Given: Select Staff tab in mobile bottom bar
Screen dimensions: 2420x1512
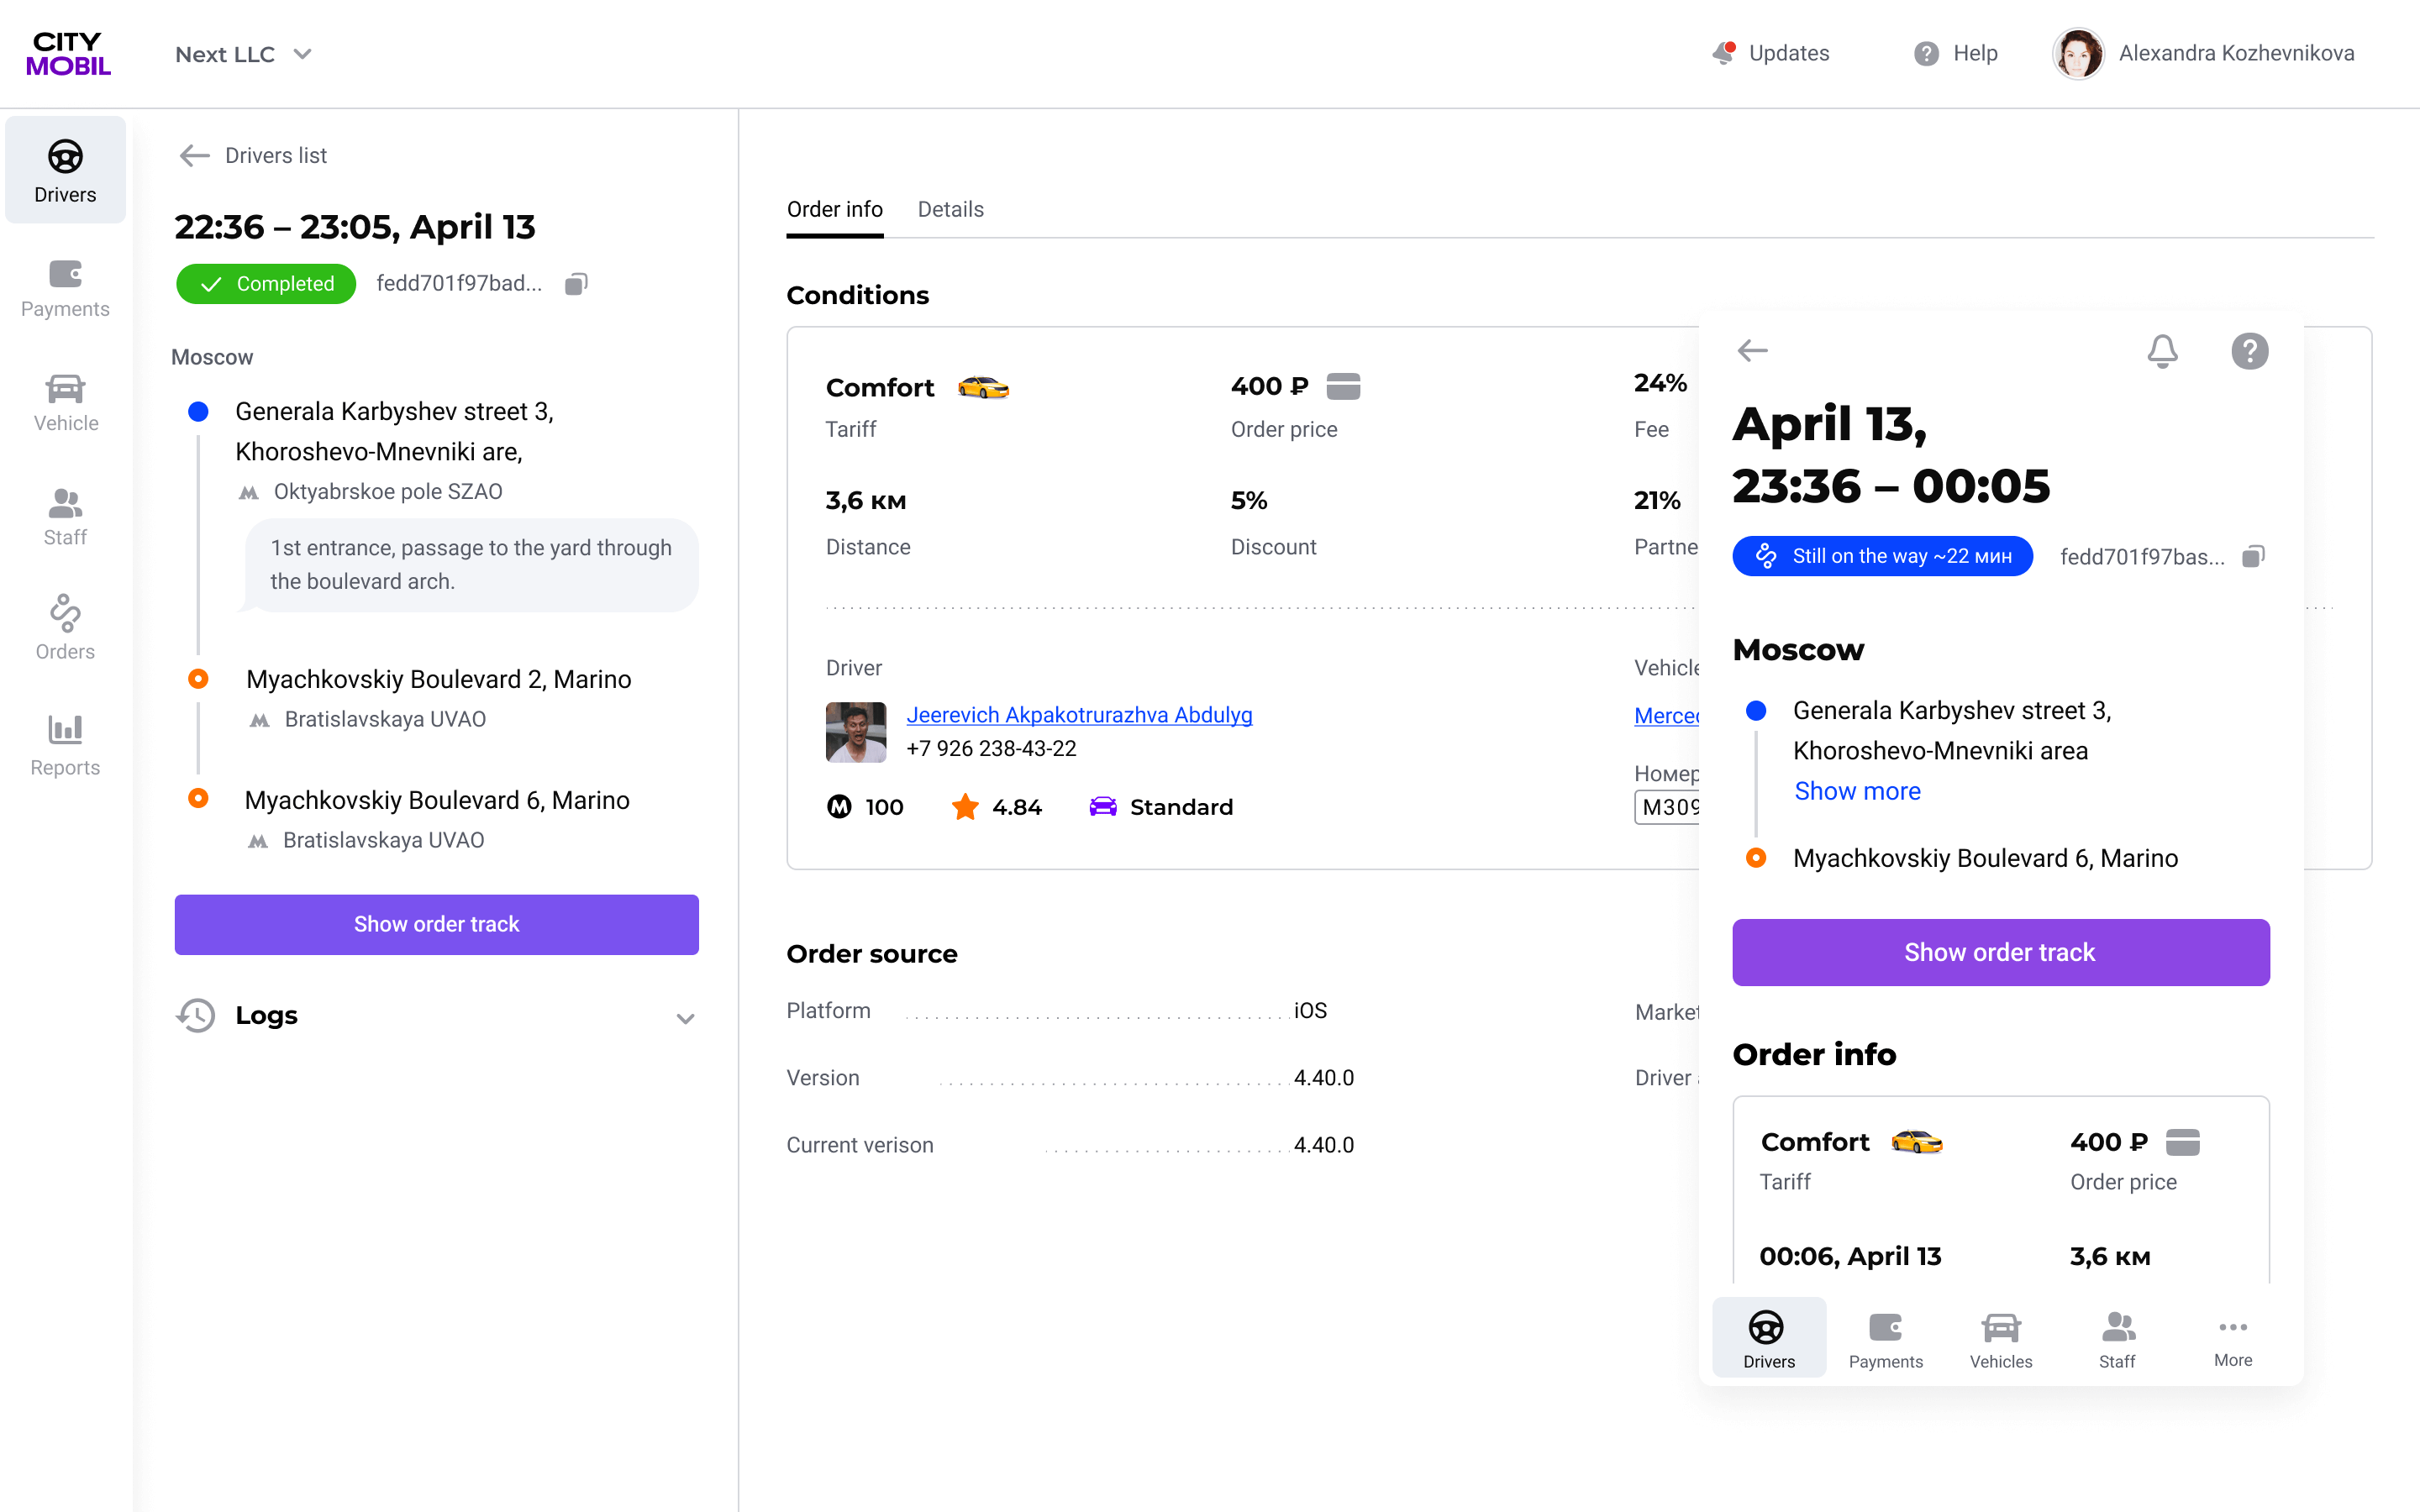Looking at the screenshot, I should [2117, 1339].
